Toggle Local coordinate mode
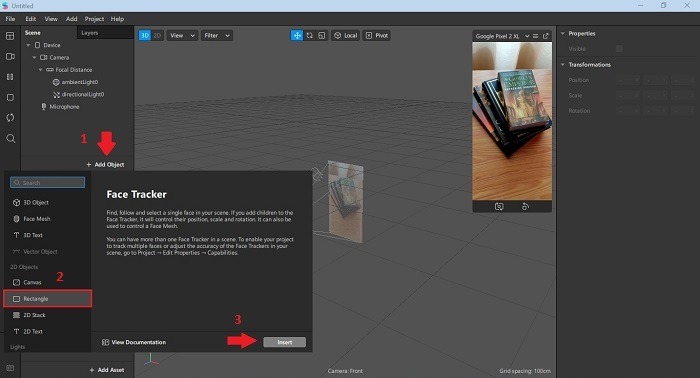The height and width of the screenshot is (378, 700). click(346, 35)
